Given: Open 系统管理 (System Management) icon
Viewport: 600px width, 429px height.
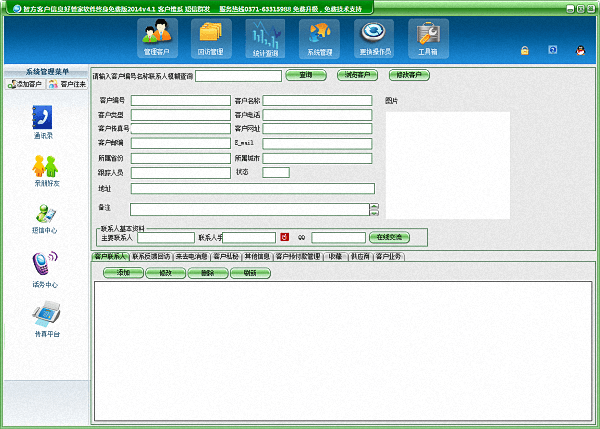Looking at the screenshot, I should point(319,38).
